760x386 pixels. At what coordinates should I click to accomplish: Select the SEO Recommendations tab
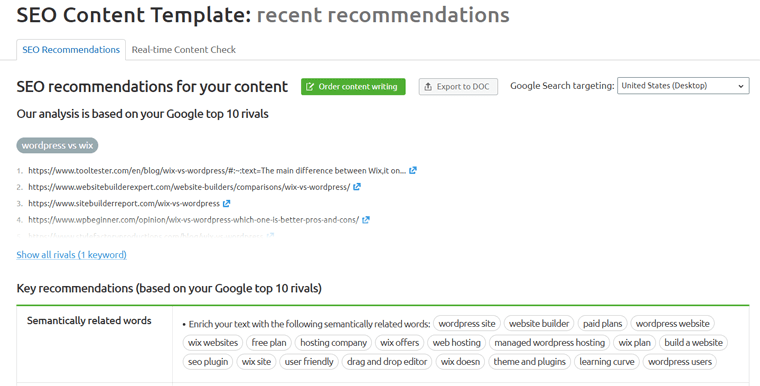pos(71,49)
